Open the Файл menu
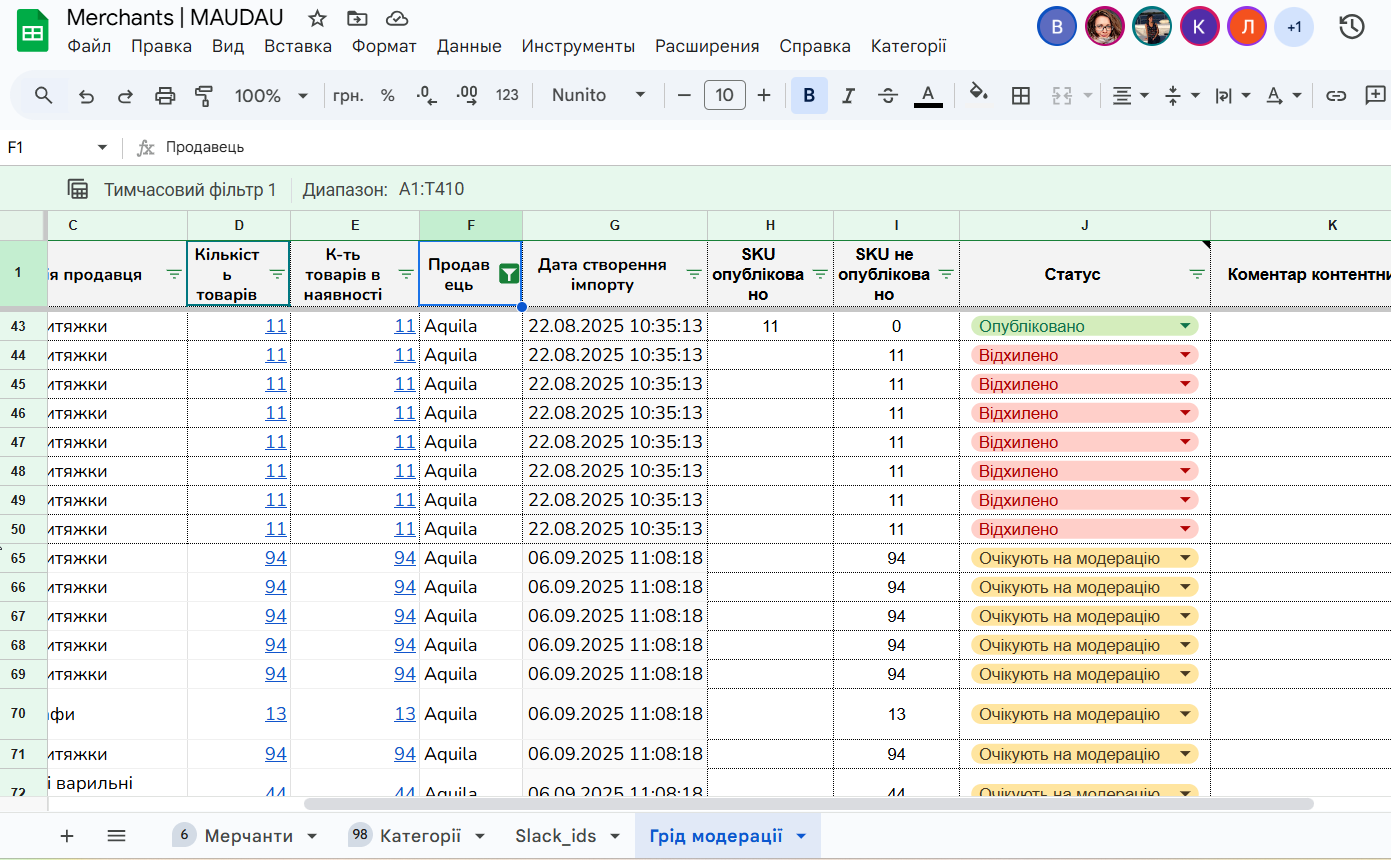This screenshot has width=1391, height=860. pos(90,46)
